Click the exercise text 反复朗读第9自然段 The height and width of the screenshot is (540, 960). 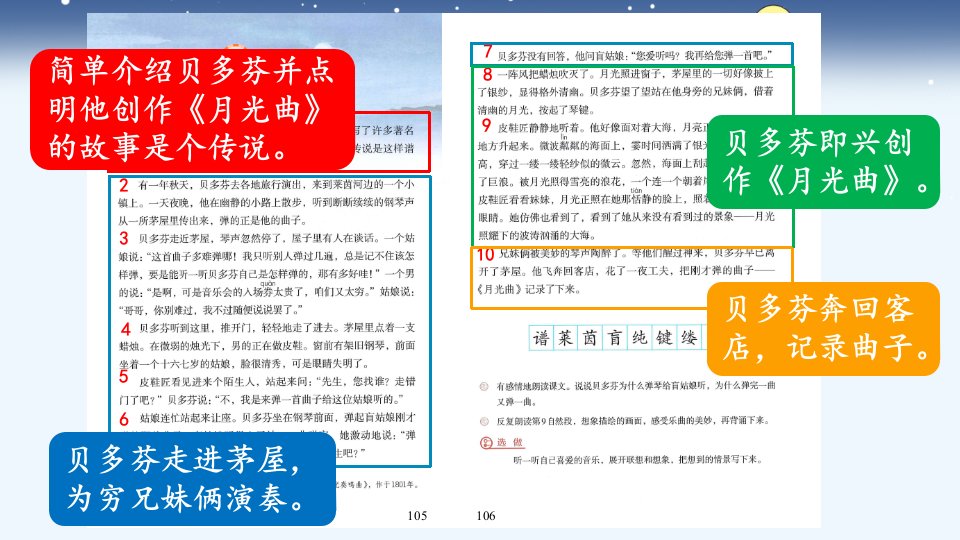pyautogui.click(x=632, y=421)
